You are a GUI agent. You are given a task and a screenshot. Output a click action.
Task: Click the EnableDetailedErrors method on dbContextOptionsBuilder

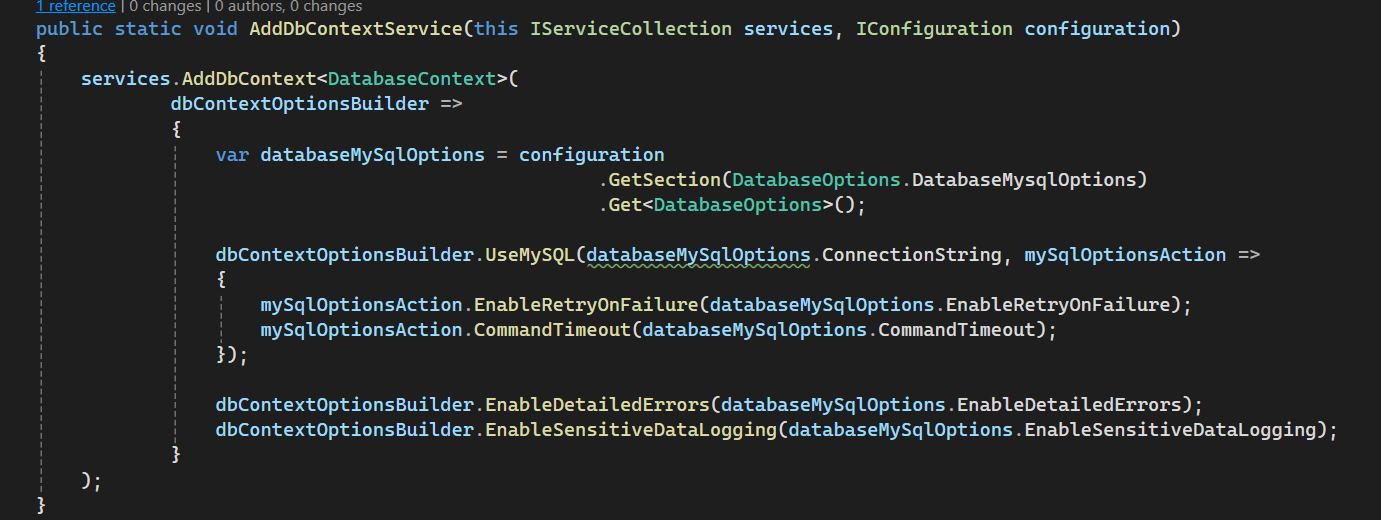tap(597, 405)
